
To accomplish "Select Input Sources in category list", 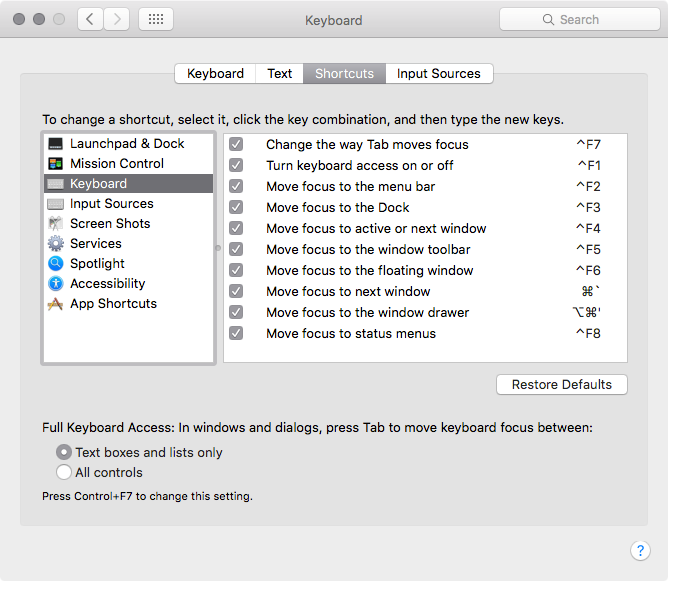I will [x=129, y=204].
